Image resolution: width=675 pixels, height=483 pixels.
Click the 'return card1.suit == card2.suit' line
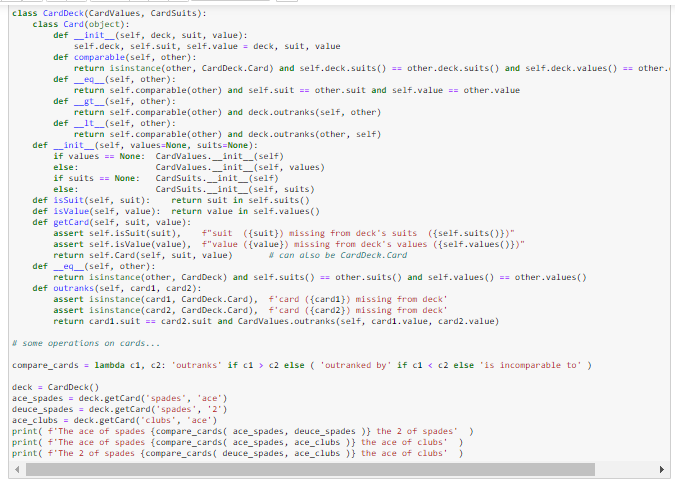[276, 321]
